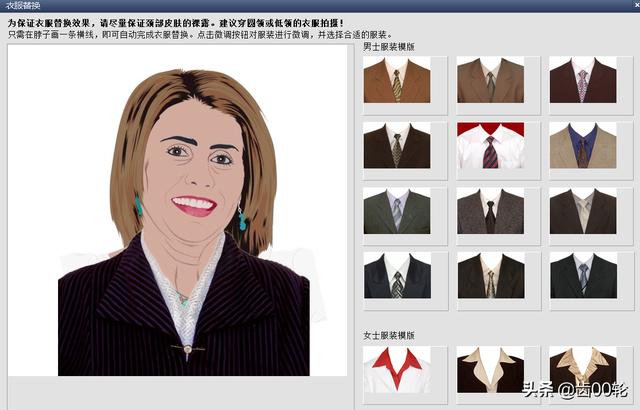Pick the black suit with blue striped tie
Image resolution: width=640 pixels, height=410 pixels.
pos(582,276)
